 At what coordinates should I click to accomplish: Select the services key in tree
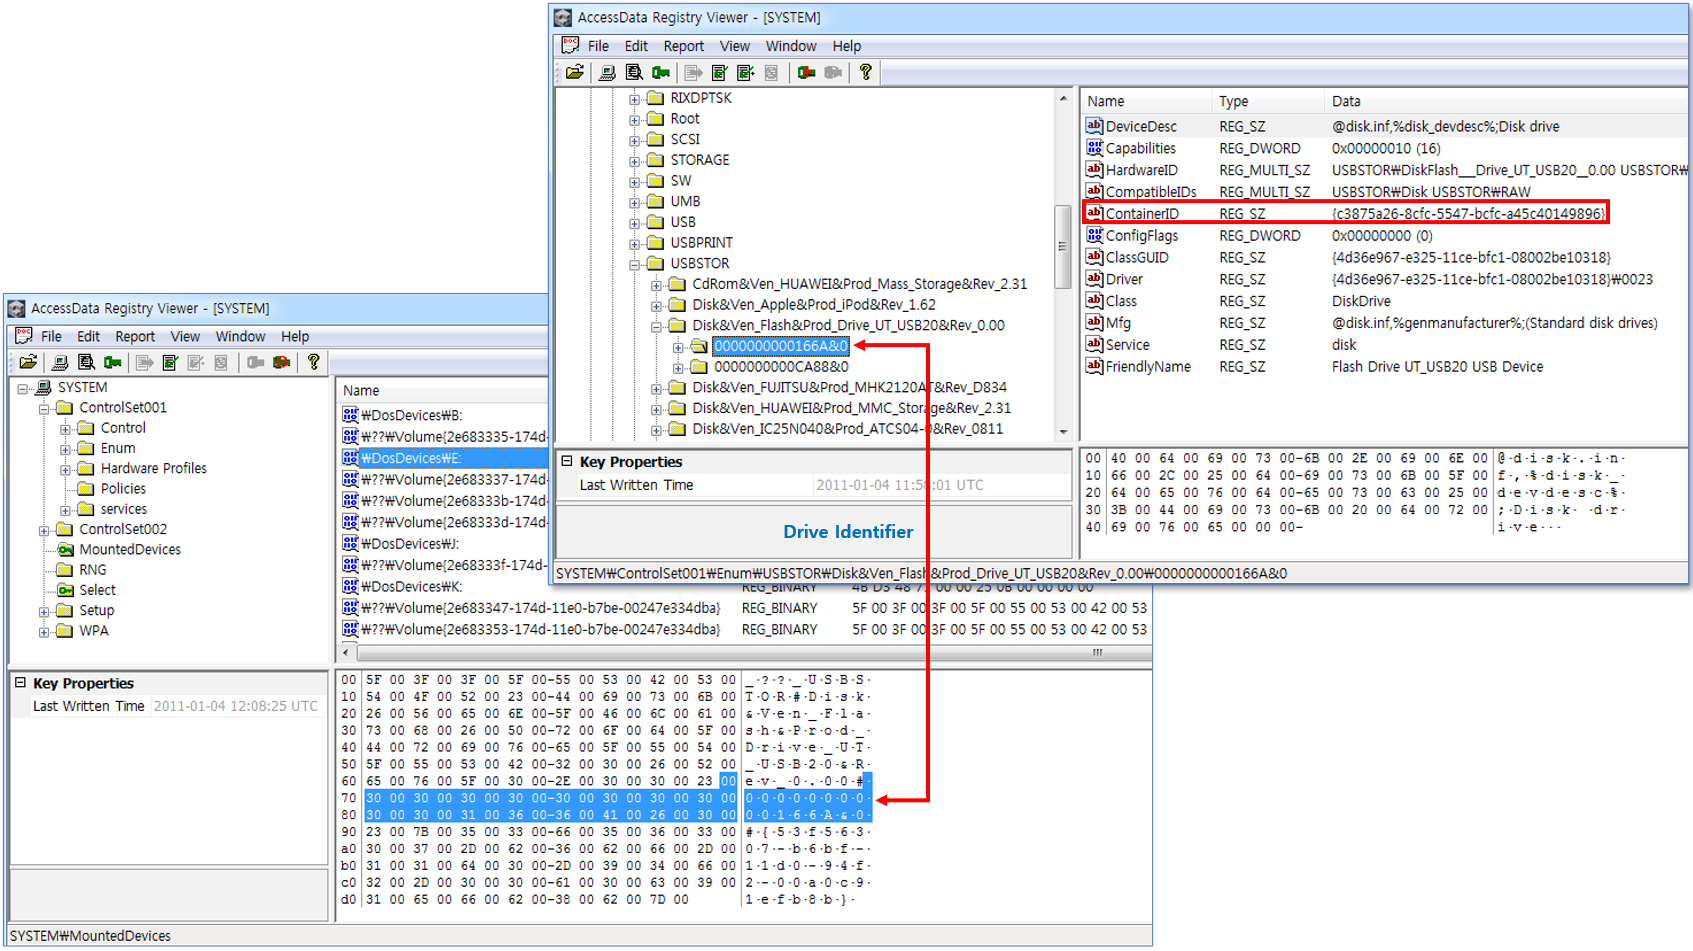tap(124, 509)
